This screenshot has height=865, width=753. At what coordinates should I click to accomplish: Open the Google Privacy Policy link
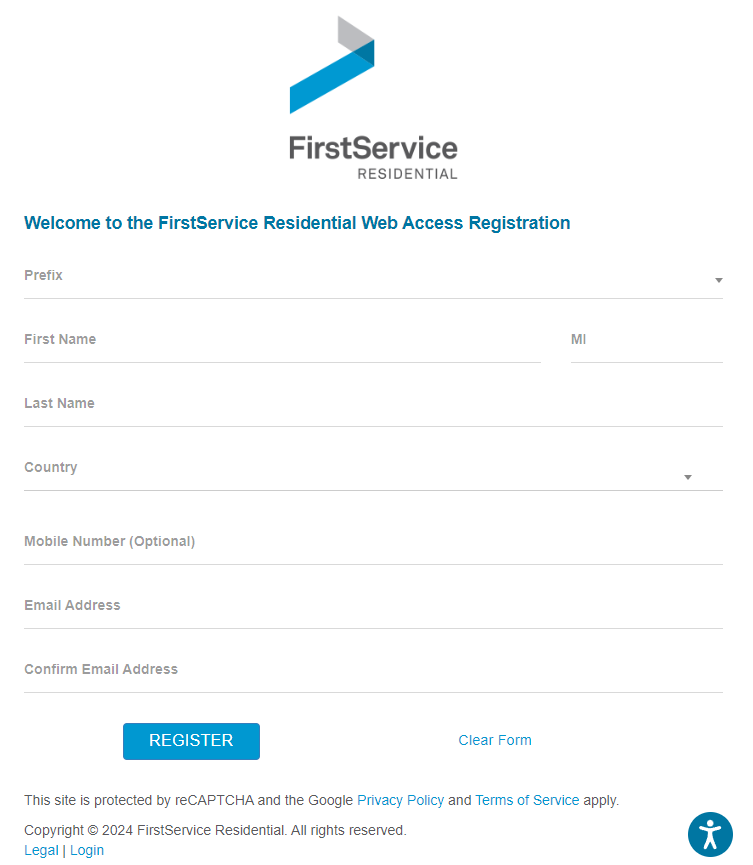pos(400,801)
